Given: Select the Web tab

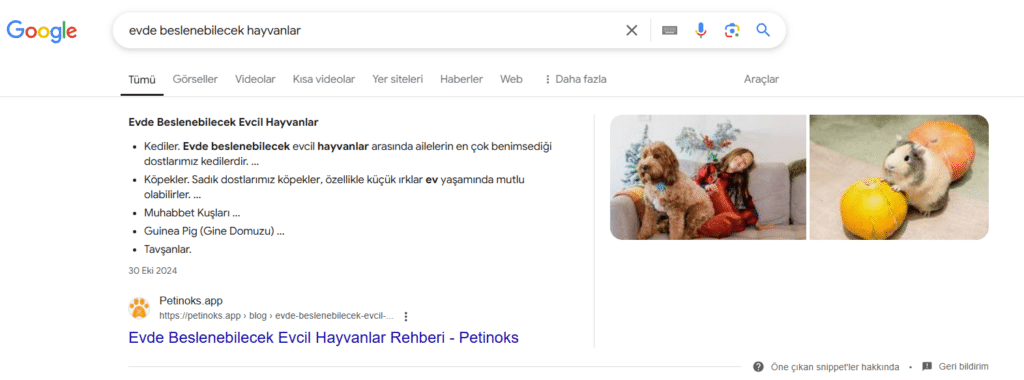Looking at the screenshot, I should pos(511,79).
